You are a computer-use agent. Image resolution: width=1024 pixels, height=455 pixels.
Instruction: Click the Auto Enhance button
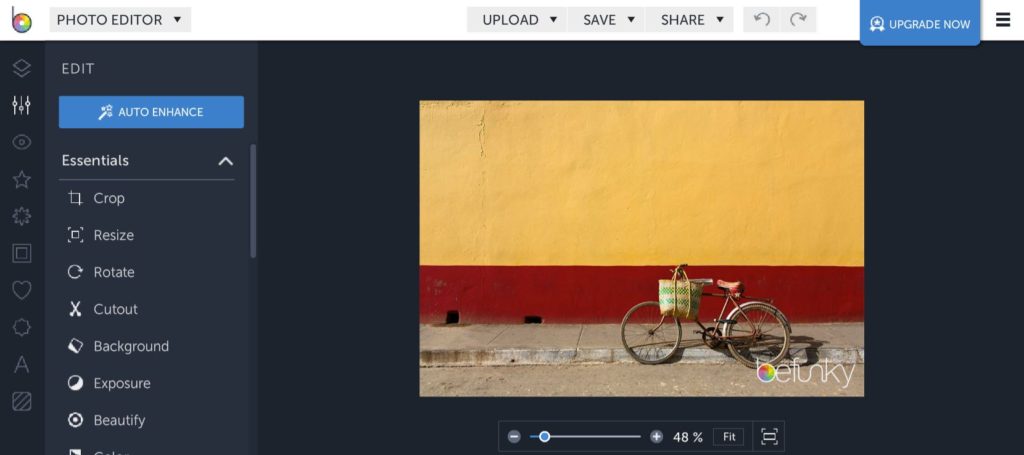click(x=152, y=112)
